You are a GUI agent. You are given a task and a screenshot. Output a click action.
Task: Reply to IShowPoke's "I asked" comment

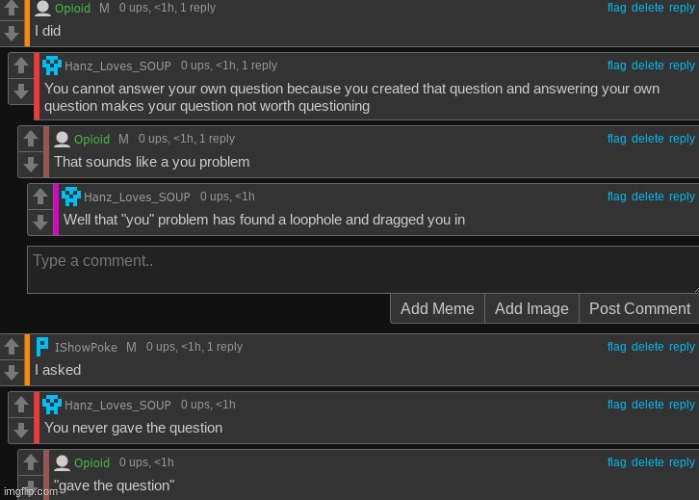682,347
